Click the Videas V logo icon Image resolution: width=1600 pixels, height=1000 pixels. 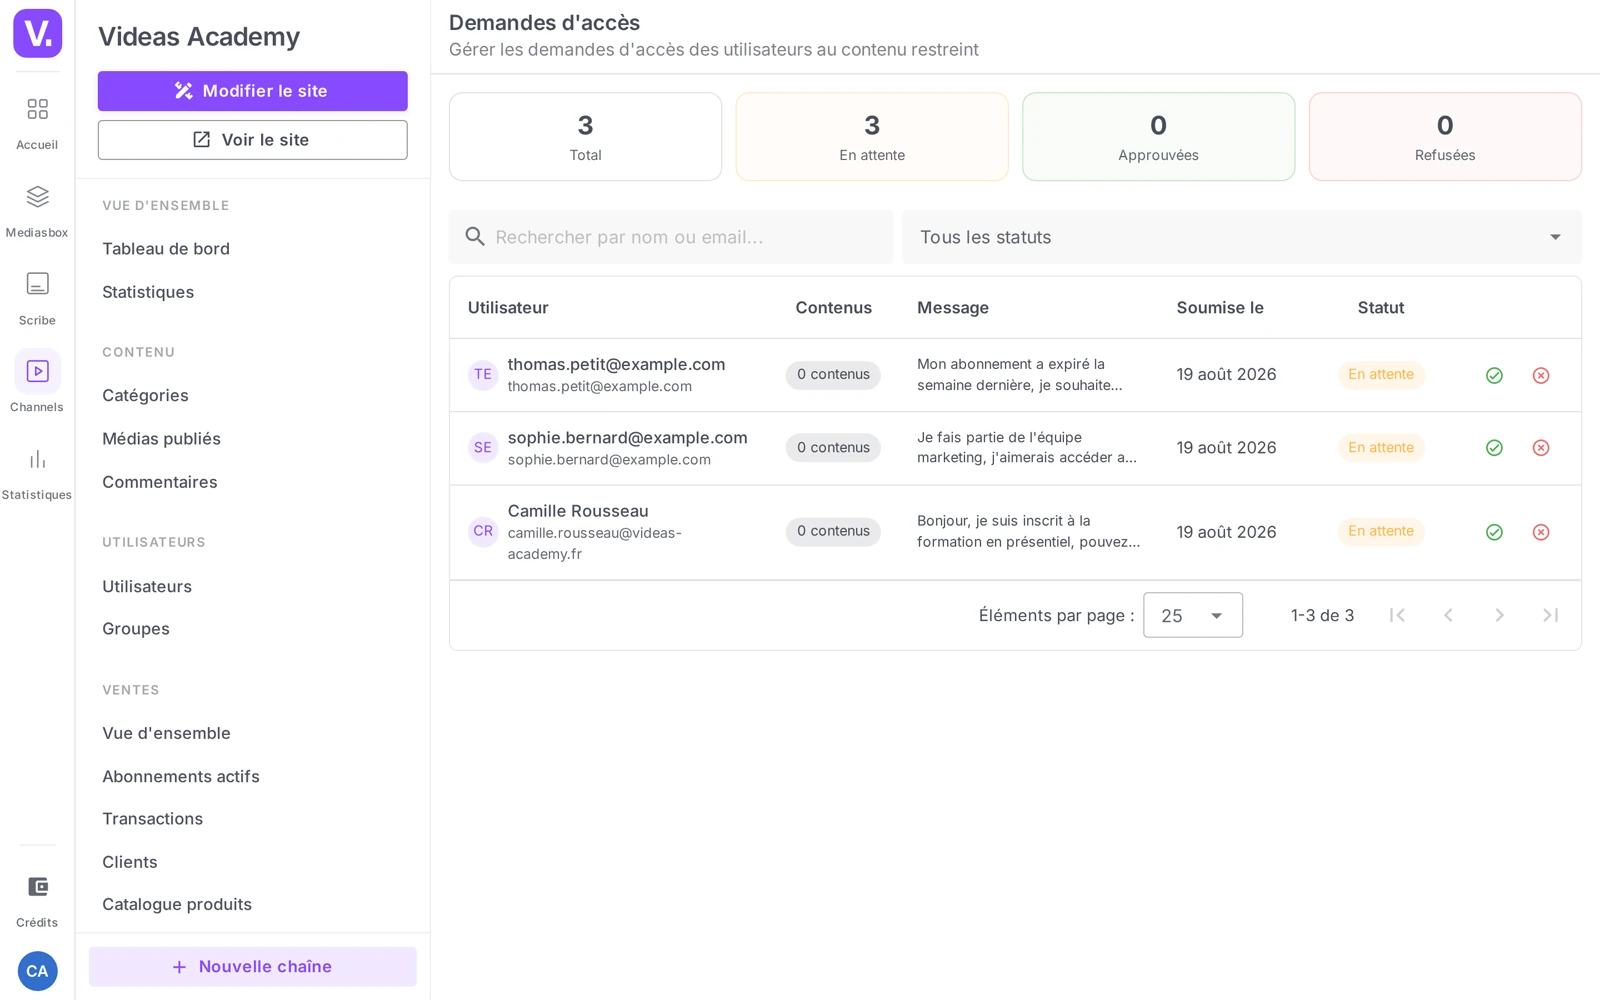tap(37, 33)
